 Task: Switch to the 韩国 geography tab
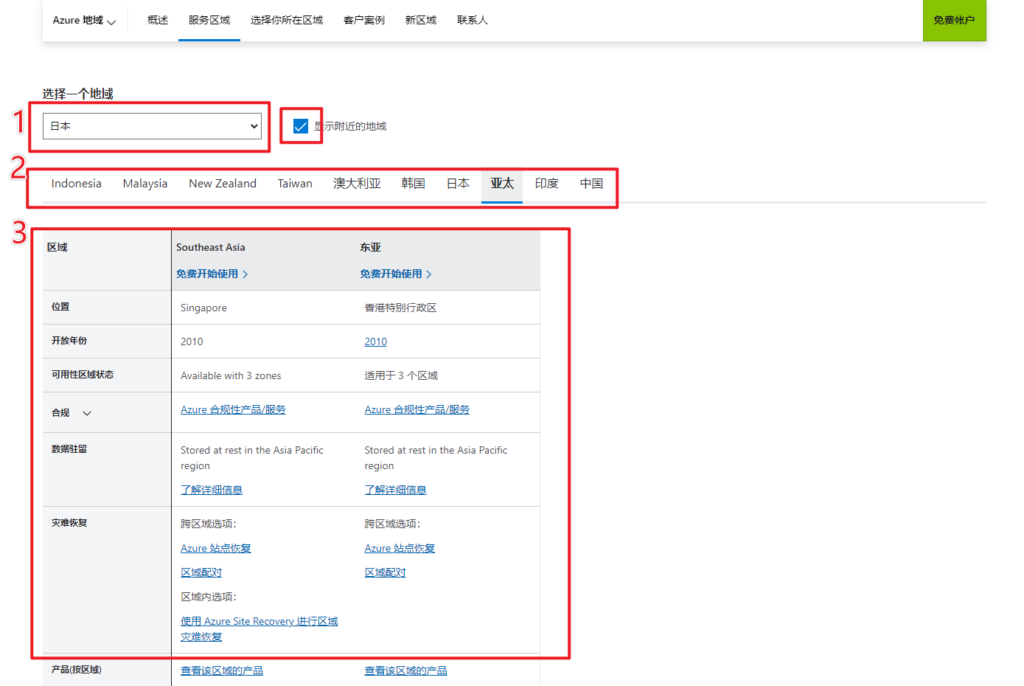coord(413,184)
